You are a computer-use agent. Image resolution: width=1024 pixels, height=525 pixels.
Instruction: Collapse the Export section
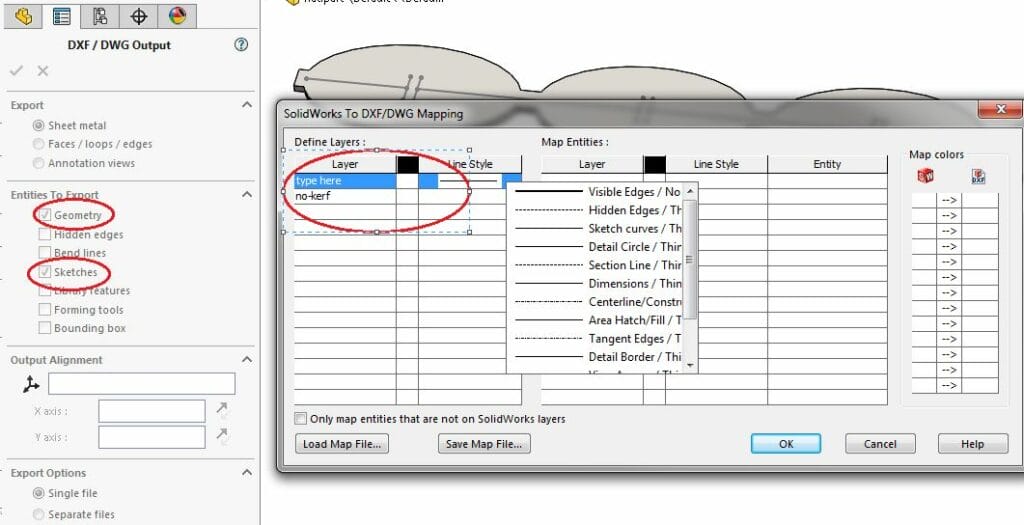247,105
